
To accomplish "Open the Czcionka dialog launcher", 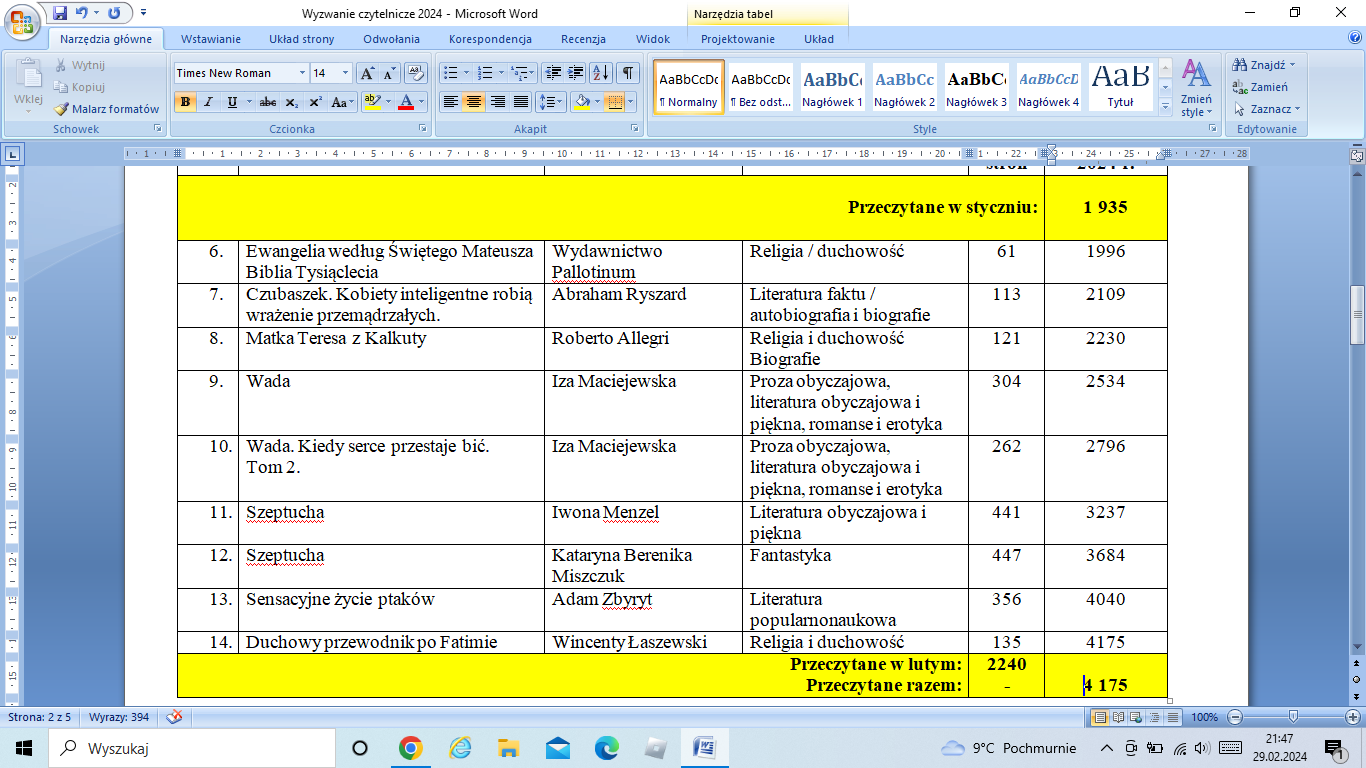I will [423, 129].
